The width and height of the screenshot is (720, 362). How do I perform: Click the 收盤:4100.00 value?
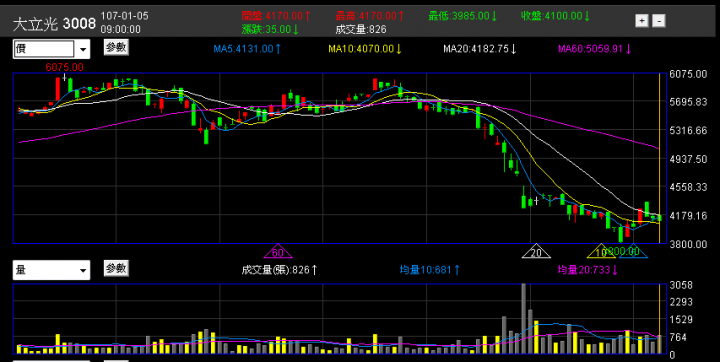555,16
